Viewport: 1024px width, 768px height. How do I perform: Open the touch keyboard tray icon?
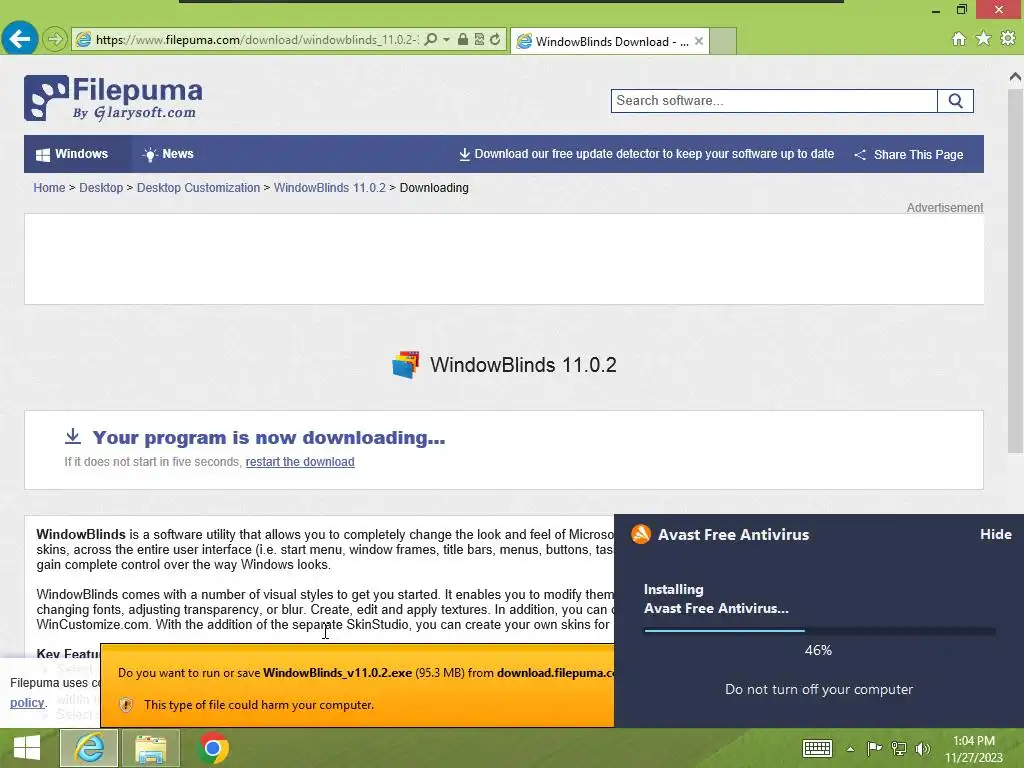coord(817,748)
